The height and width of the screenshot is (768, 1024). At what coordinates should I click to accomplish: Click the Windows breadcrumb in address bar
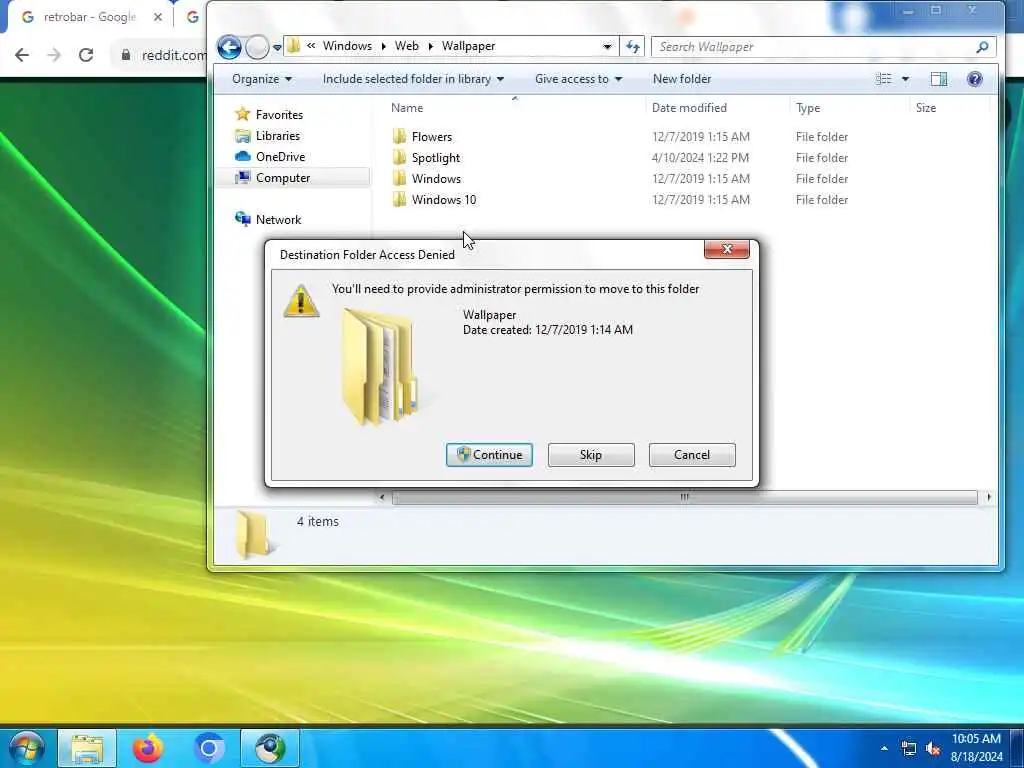(x=347, y=46)
